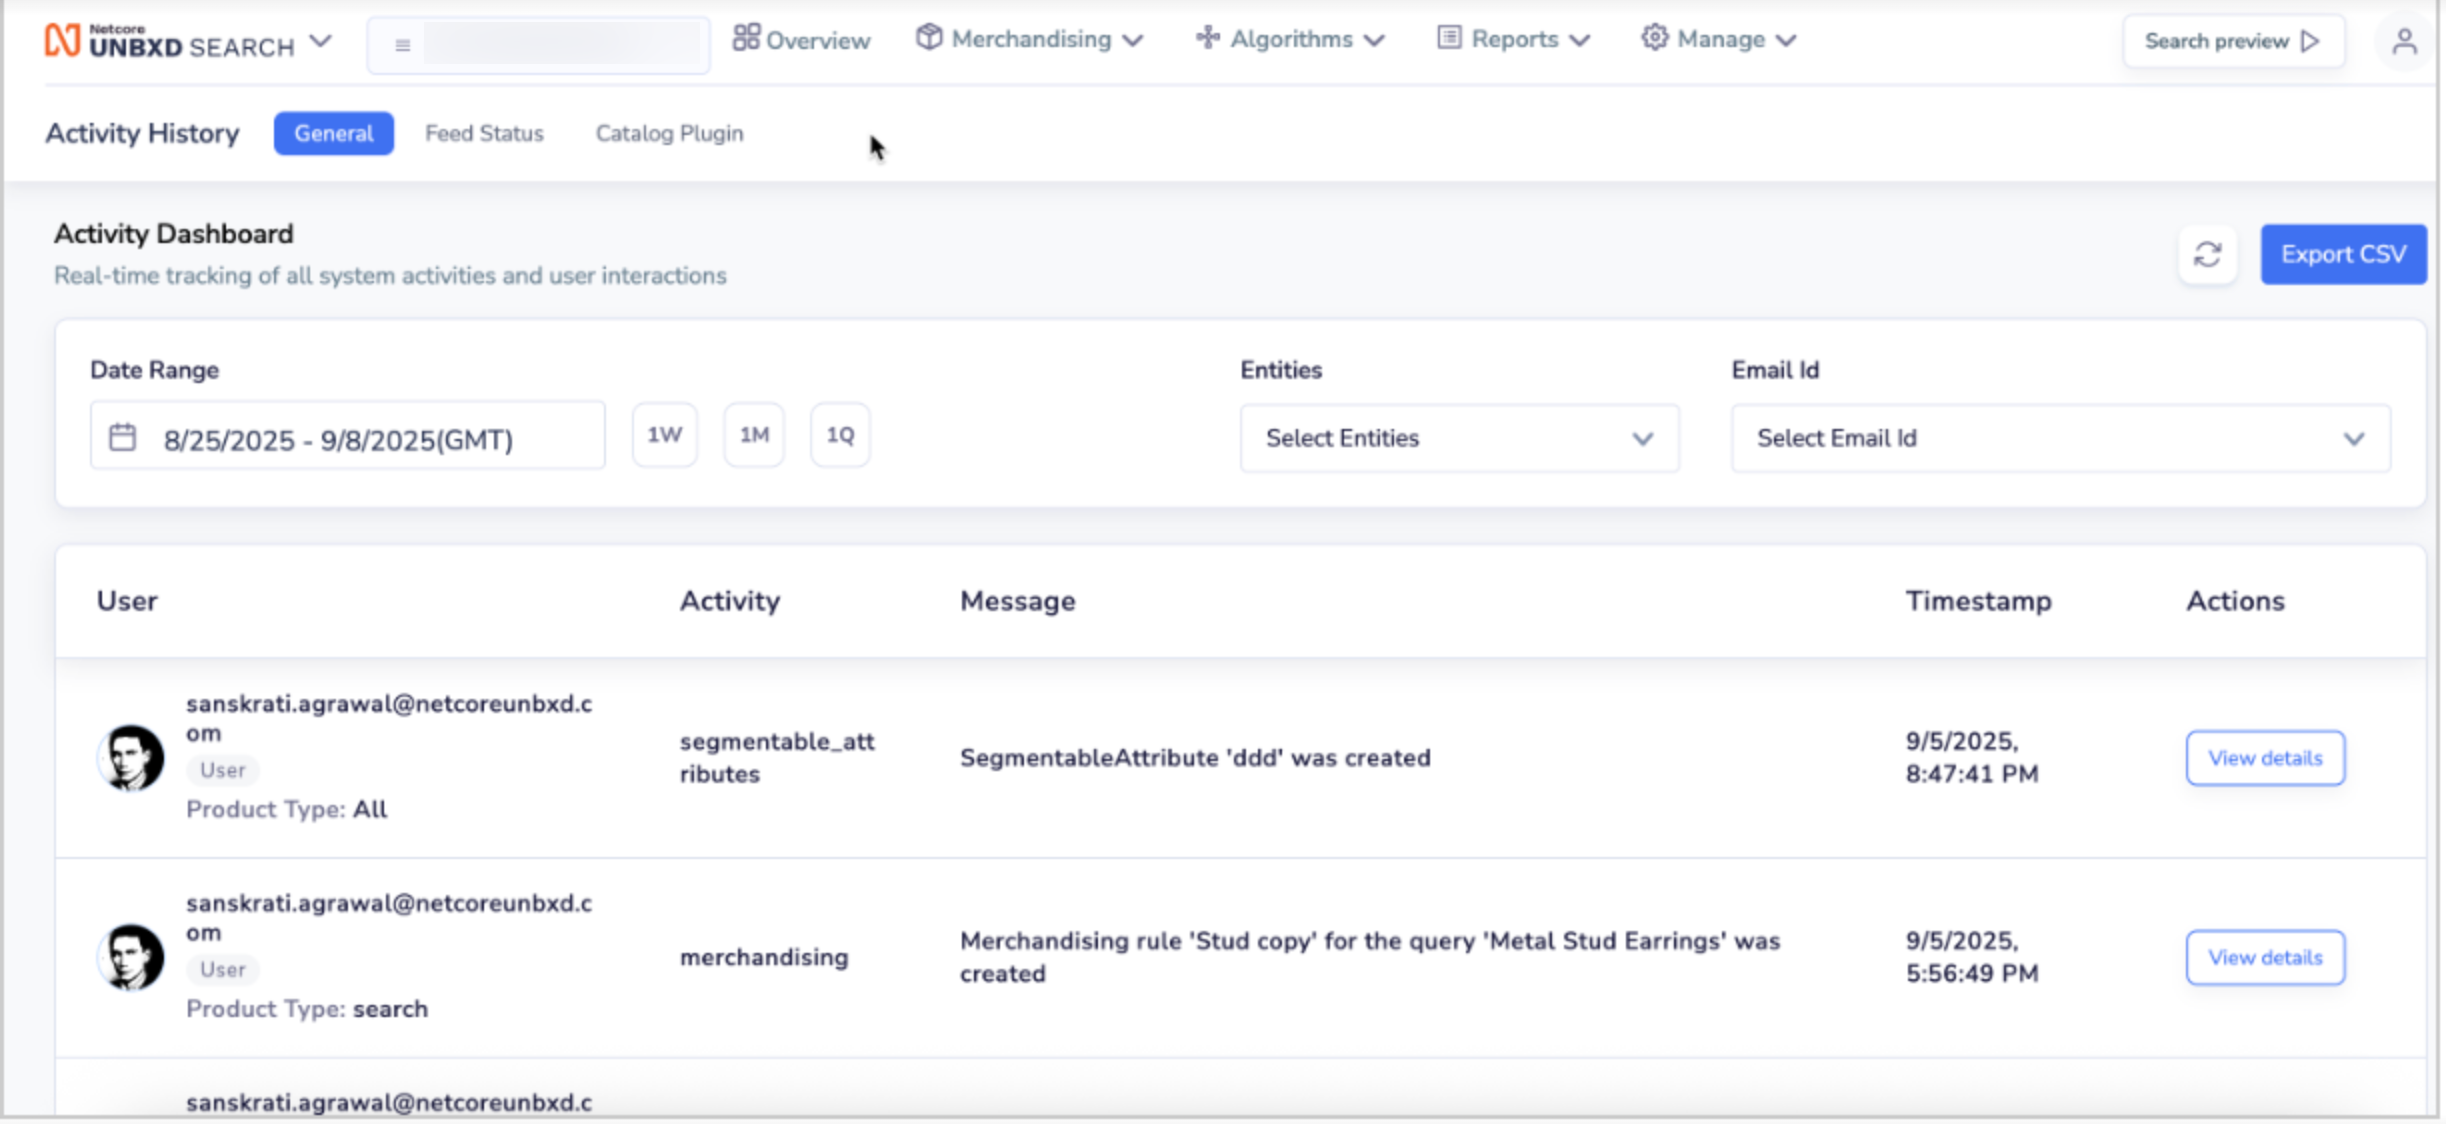
Task: Click timestamp 9/5/2025, 5:56:49 PM
Action: 1972,957
